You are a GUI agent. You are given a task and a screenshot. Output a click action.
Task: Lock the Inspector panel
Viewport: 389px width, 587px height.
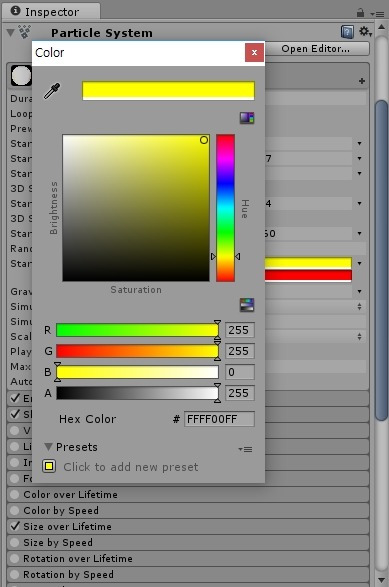360,13
